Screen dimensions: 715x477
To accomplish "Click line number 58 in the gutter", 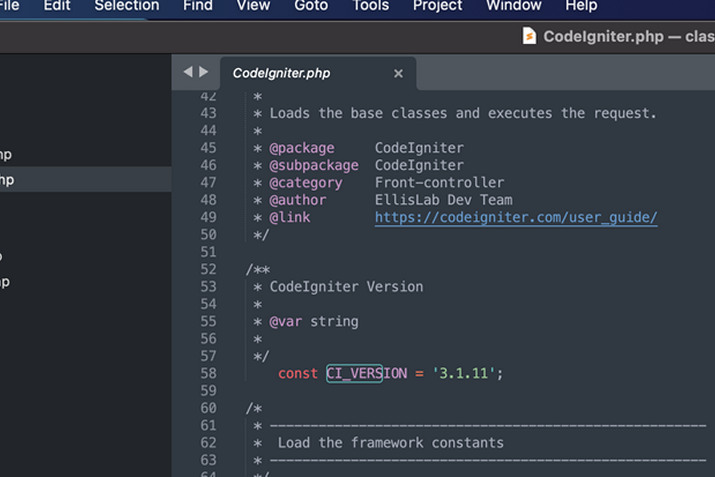I will [x=208, y=373].
